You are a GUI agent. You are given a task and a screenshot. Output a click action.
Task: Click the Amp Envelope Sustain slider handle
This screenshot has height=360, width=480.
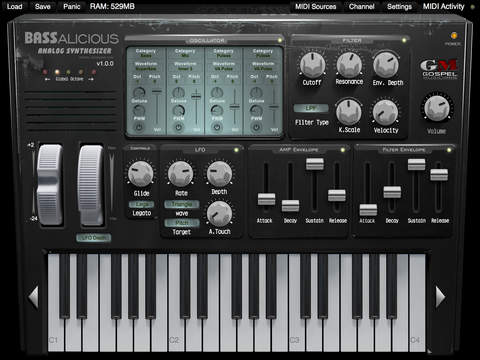(315, 164)
